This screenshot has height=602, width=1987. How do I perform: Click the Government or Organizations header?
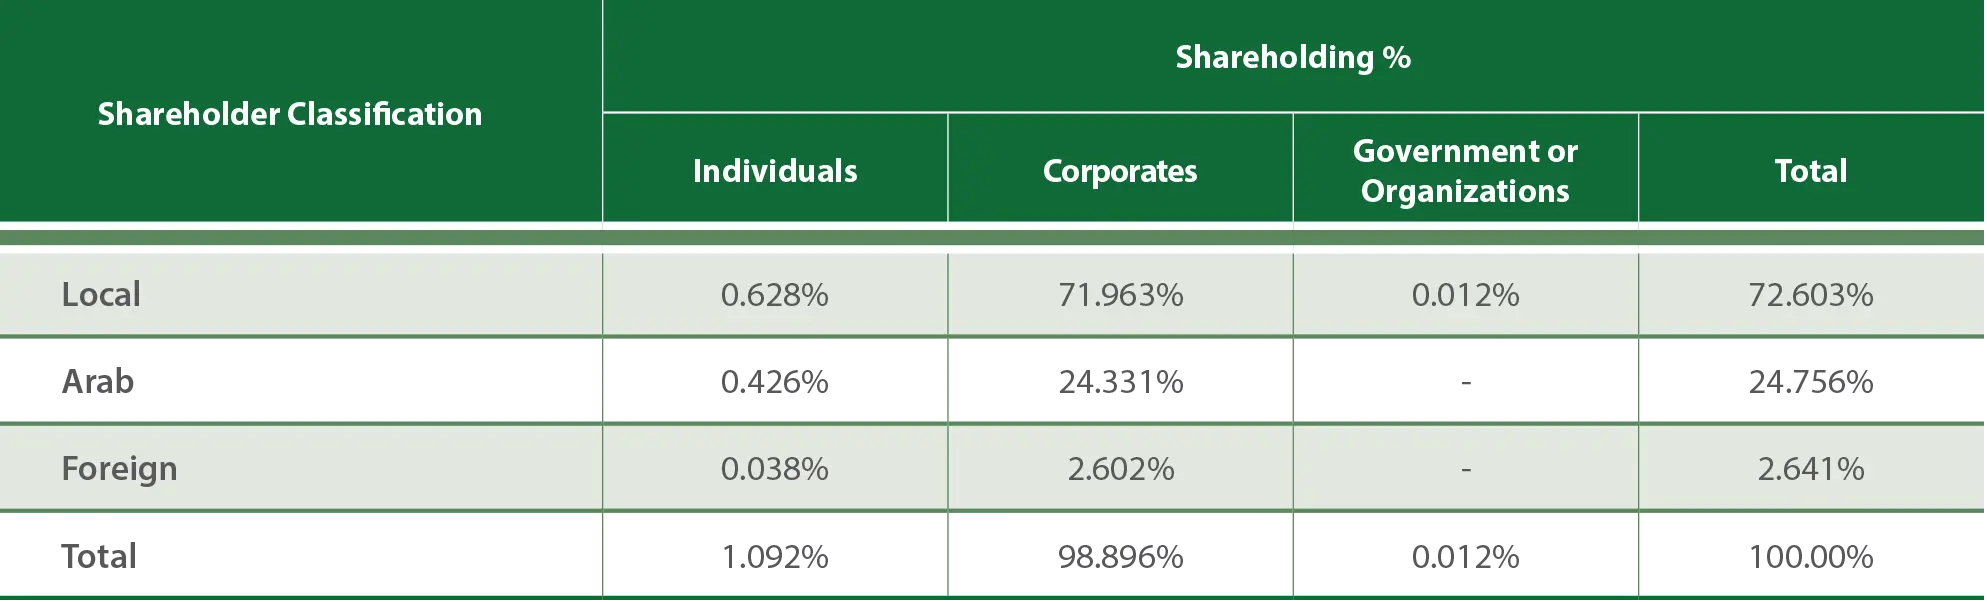click(1465, 171)
